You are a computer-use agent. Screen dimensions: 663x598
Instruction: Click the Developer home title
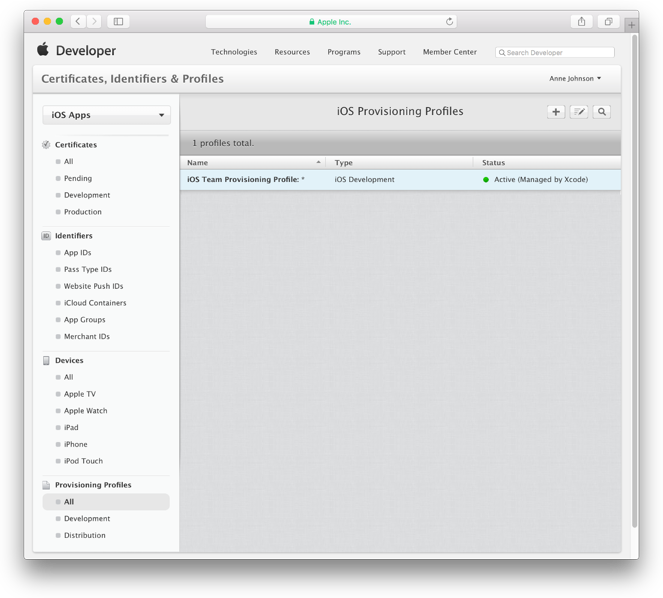click(x=86, y=51)
